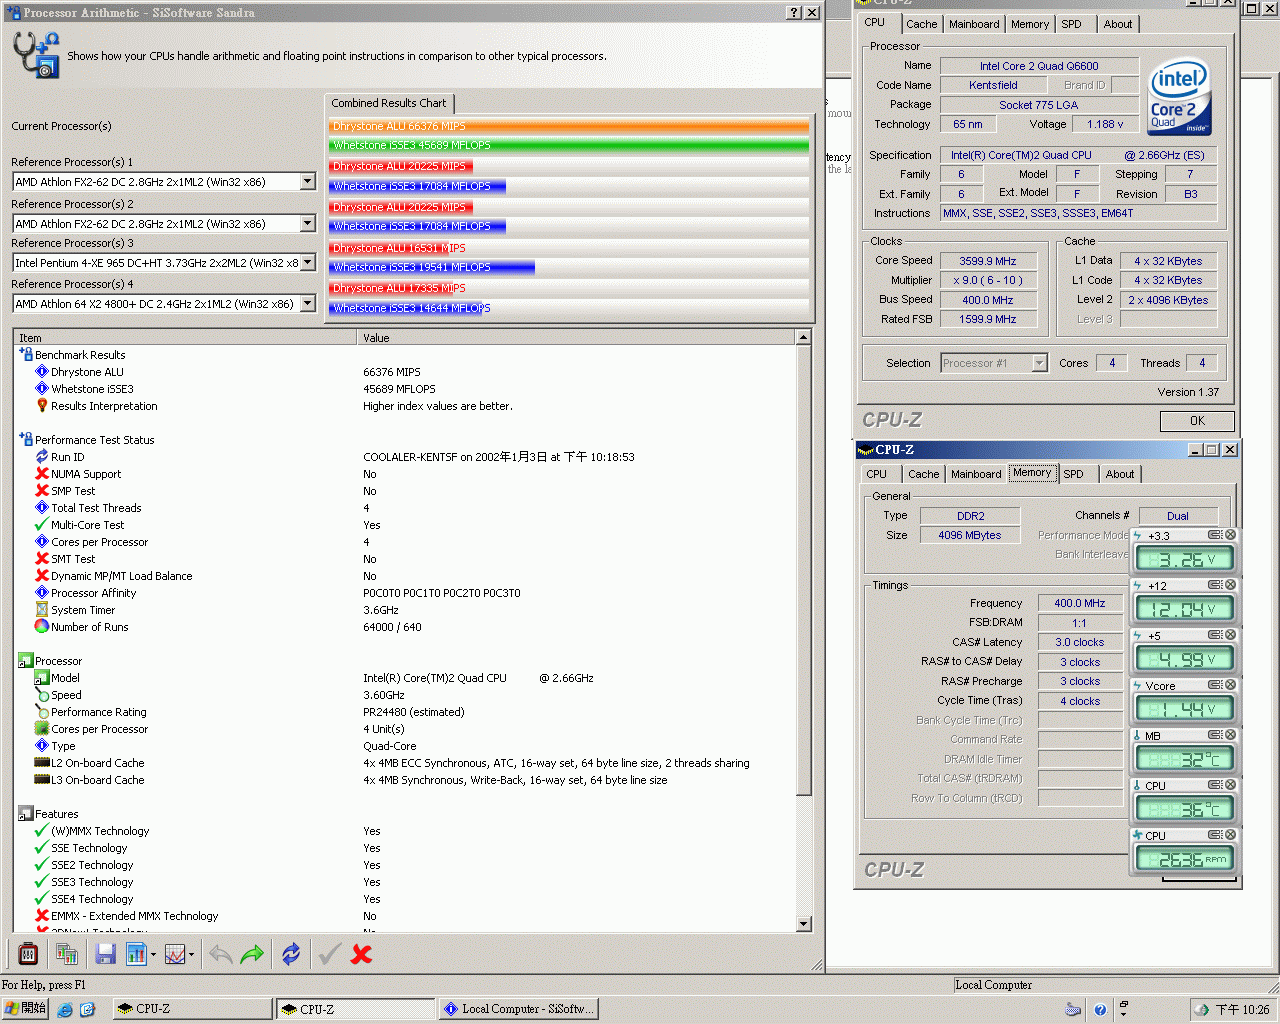Launch Internet Explorer from quick launch
Image resolution: width=1280 pixels, height=1024 pixels.
tap(65, 1010)
